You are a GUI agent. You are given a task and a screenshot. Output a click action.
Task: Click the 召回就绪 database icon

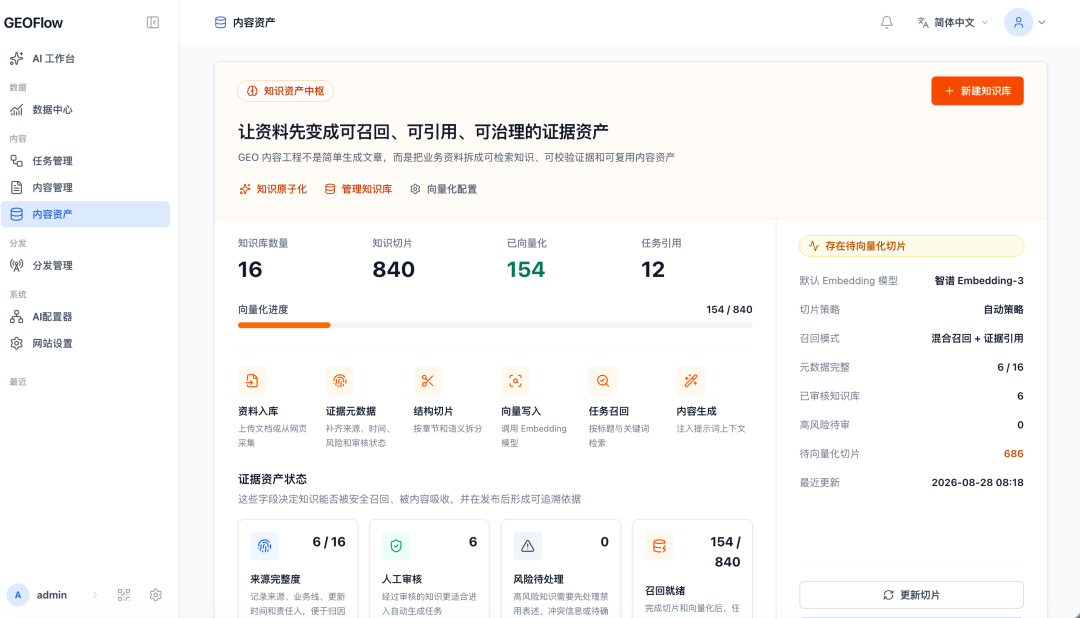point(659,546)
